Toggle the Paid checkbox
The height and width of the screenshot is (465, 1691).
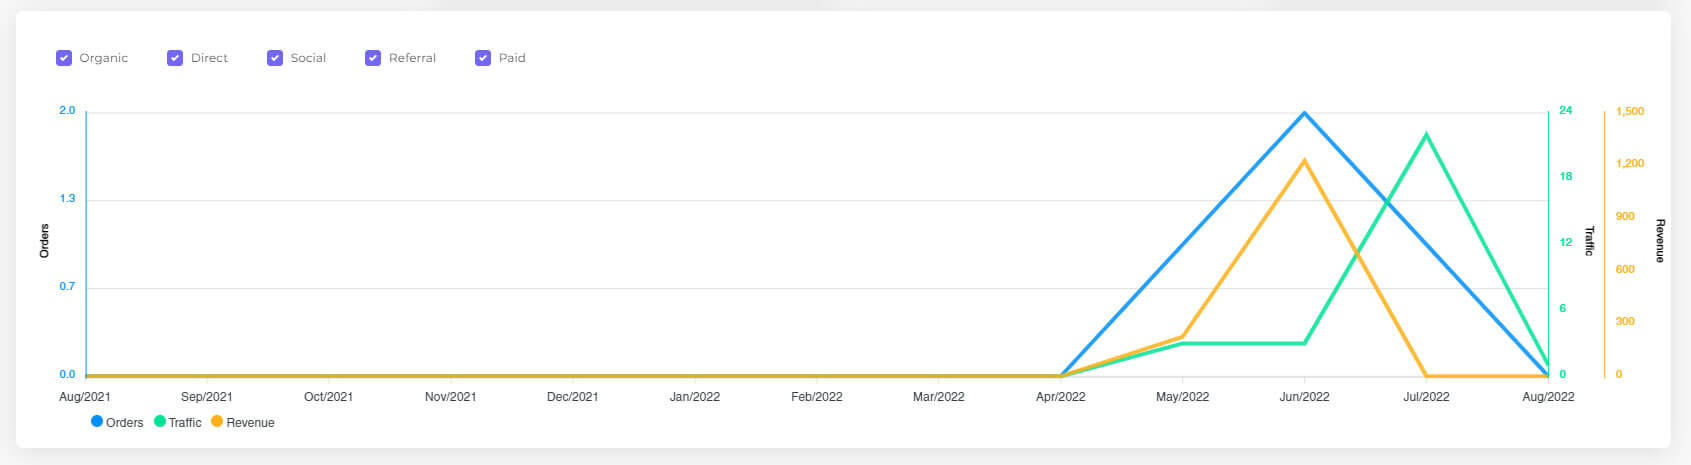483,58
